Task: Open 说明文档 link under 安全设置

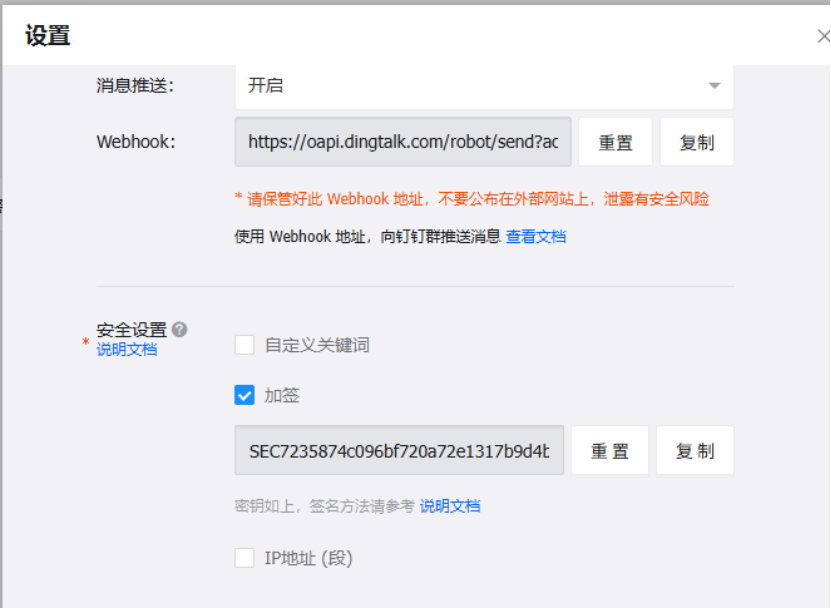Action: tap(127, 349)
